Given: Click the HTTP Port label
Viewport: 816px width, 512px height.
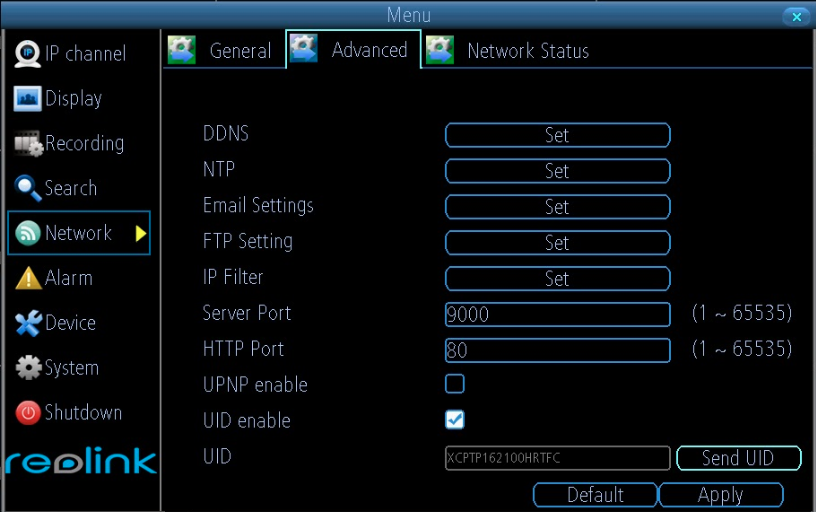Looking at the screenshot, I should (x=244, y=349).
